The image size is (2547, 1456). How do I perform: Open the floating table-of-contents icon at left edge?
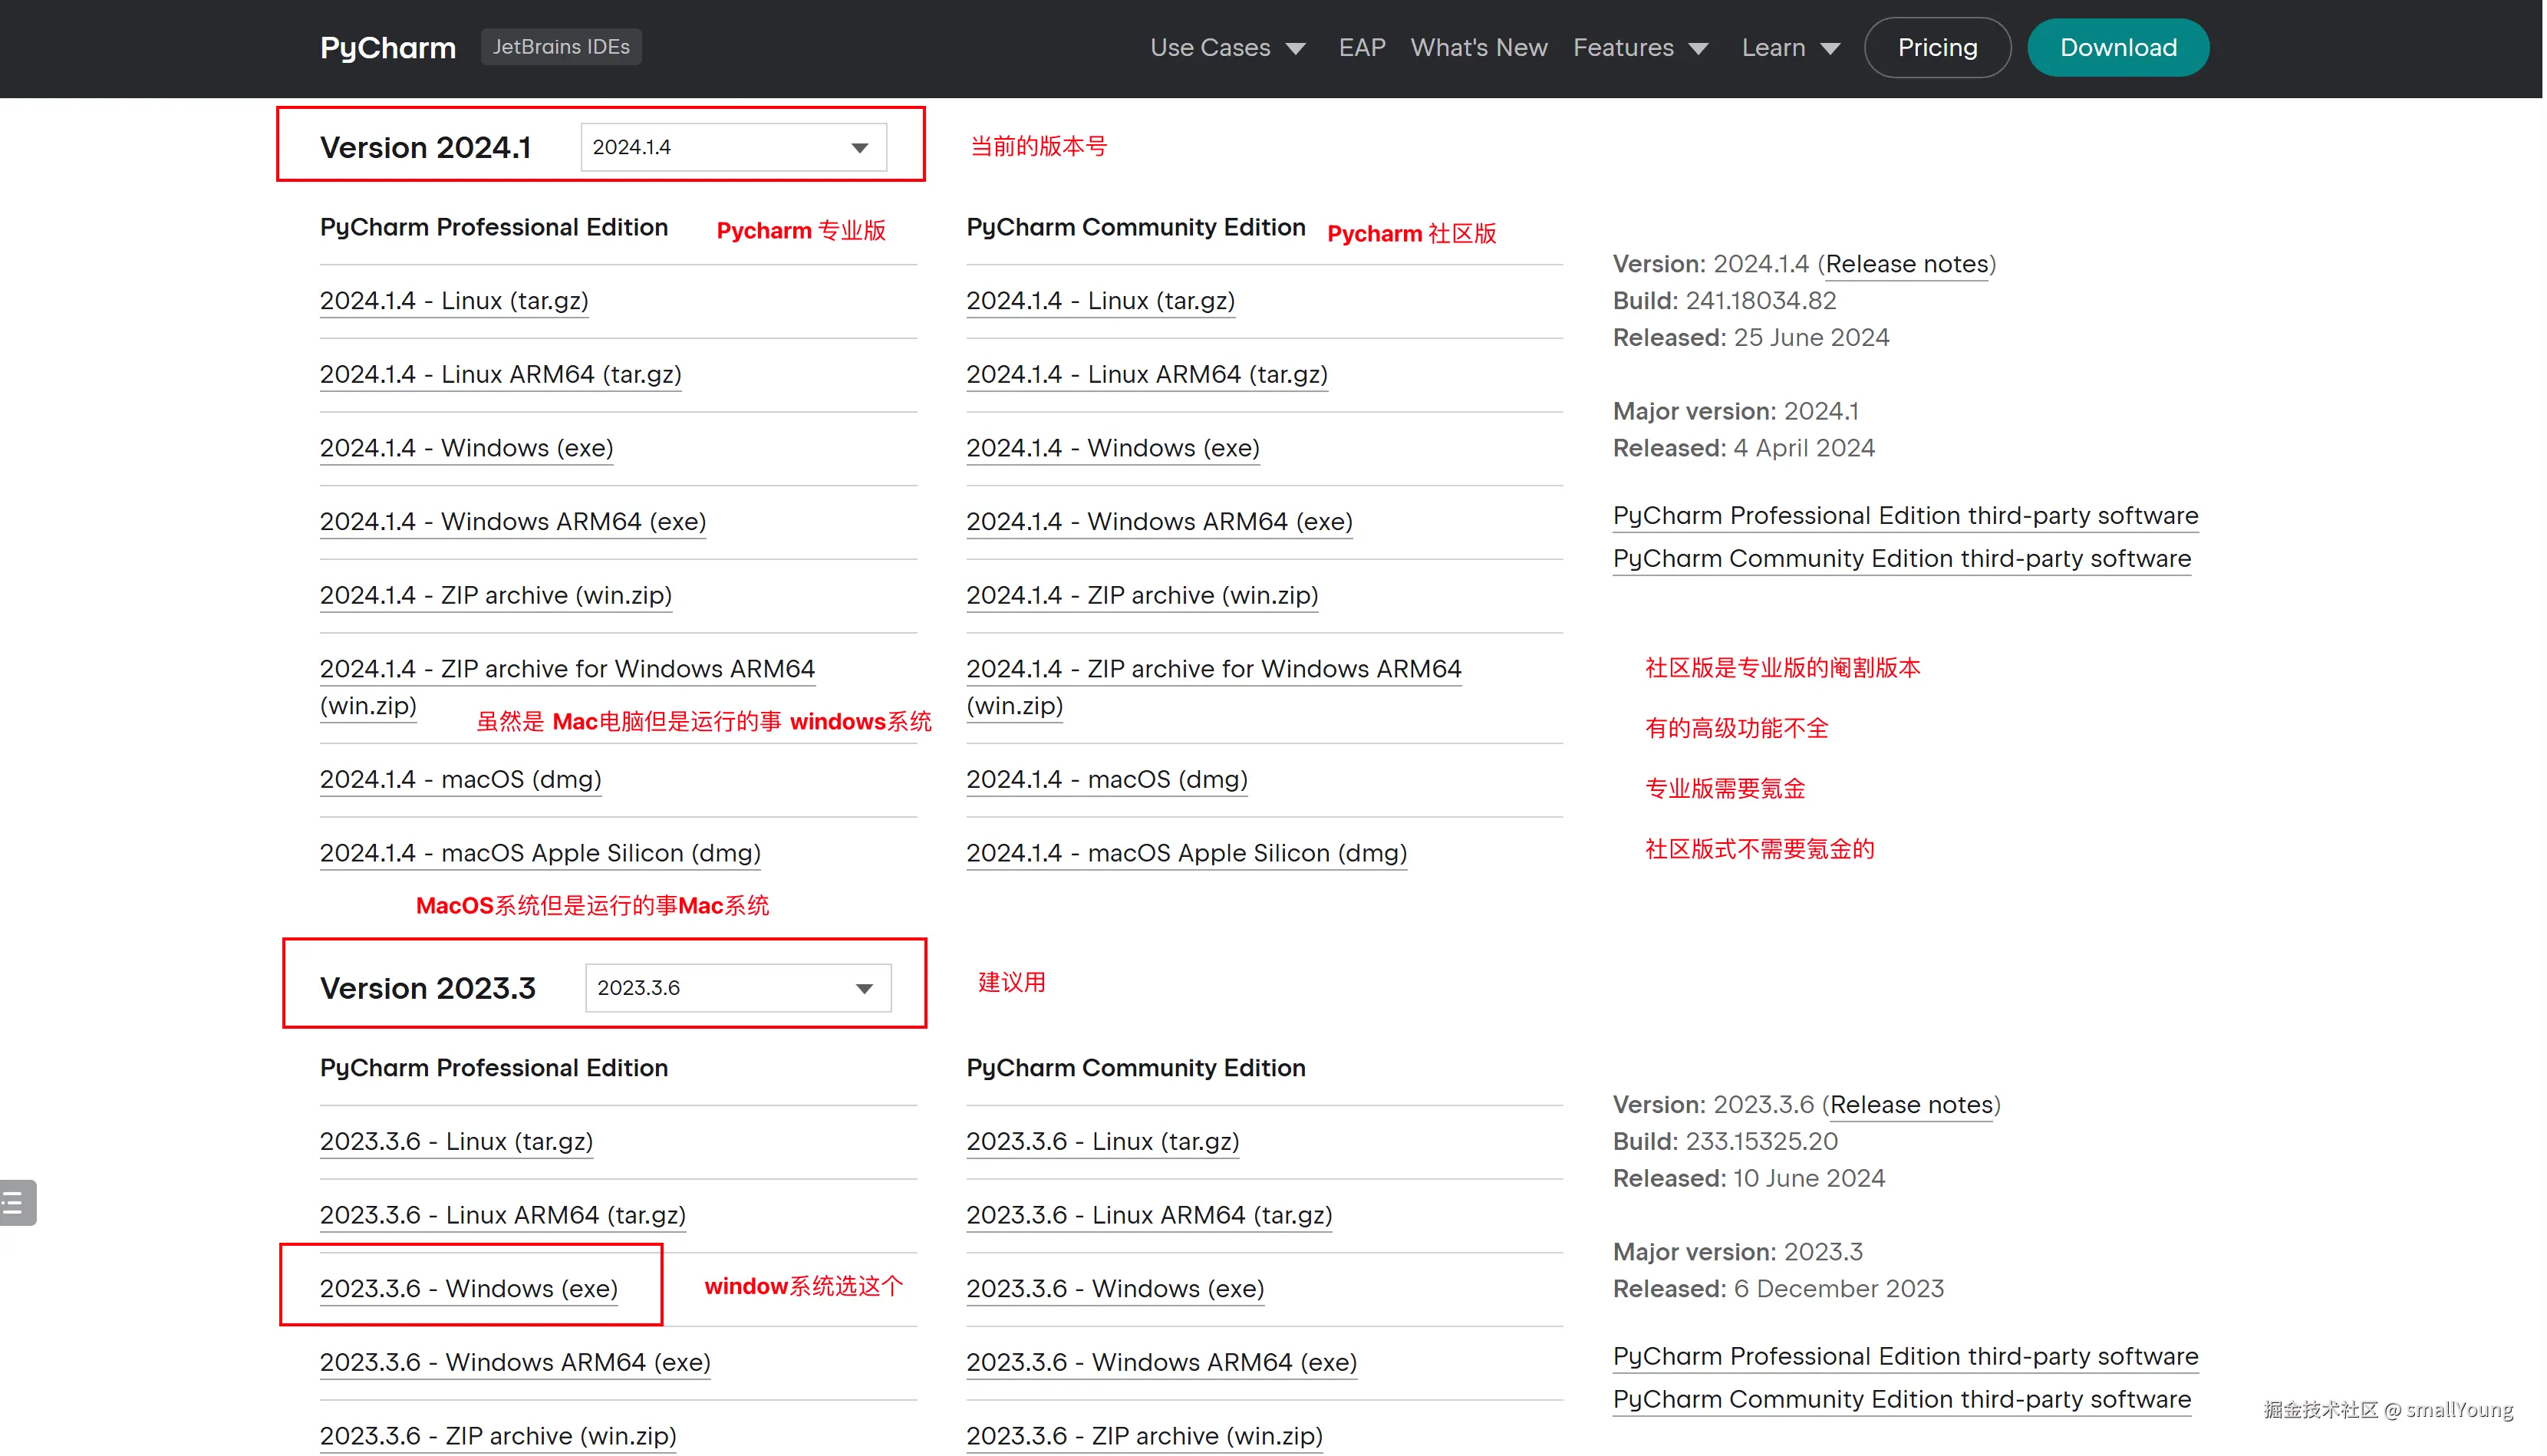(17, 1202)
